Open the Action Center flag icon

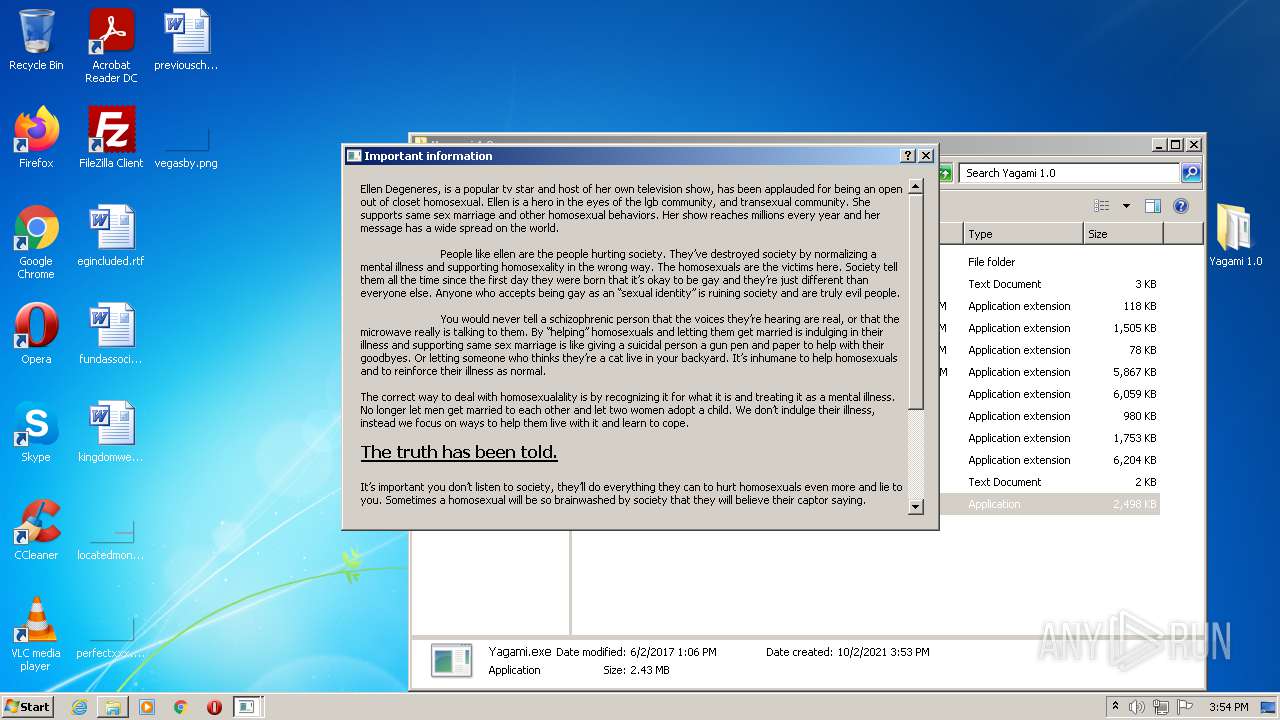(1185, 707)
